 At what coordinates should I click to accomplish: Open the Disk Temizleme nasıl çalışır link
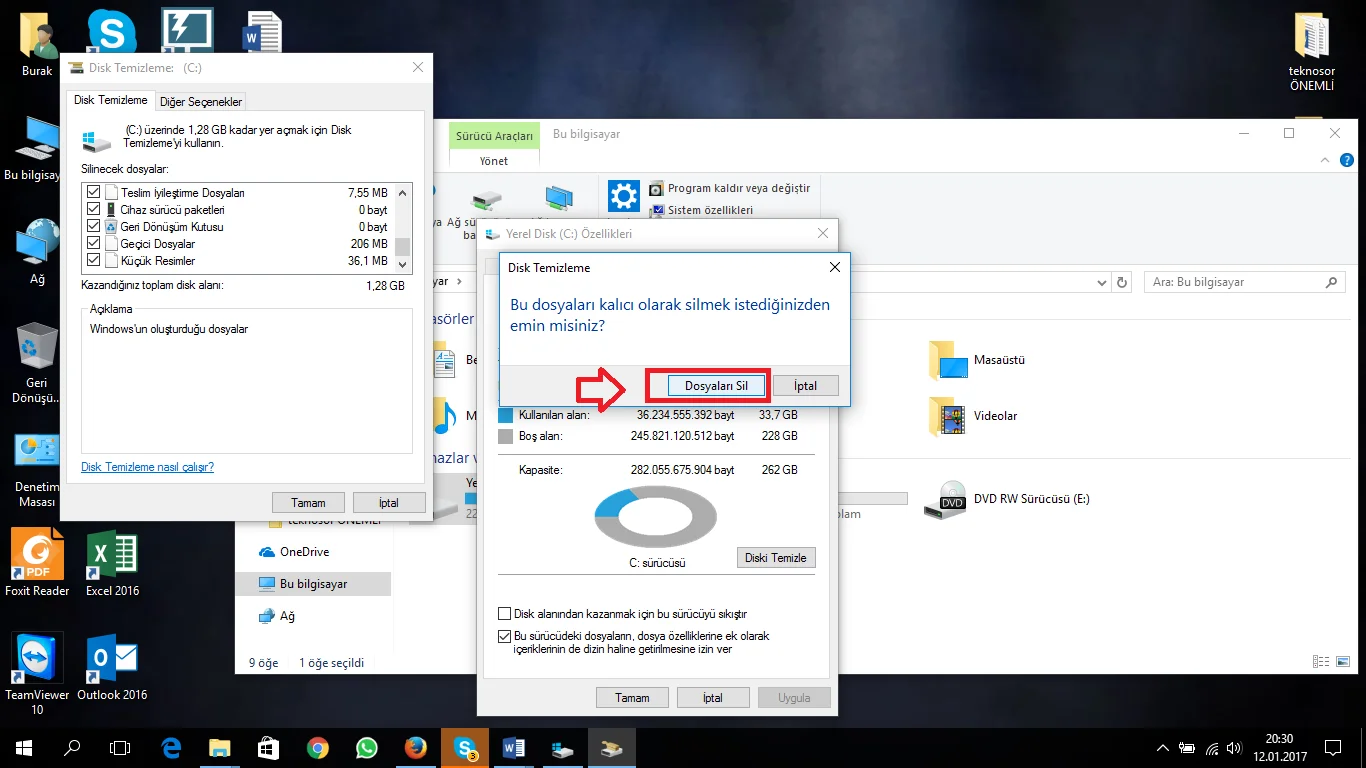click(147, 467)
